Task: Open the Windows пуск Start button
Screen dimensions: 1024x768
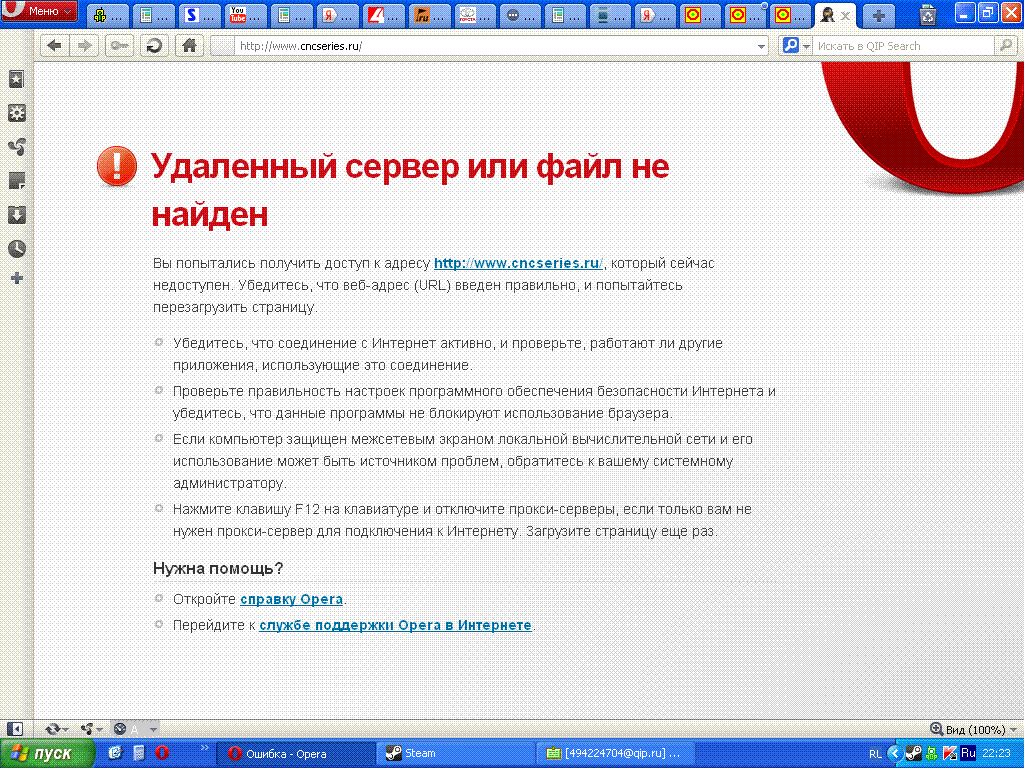Action: [47, 754]
